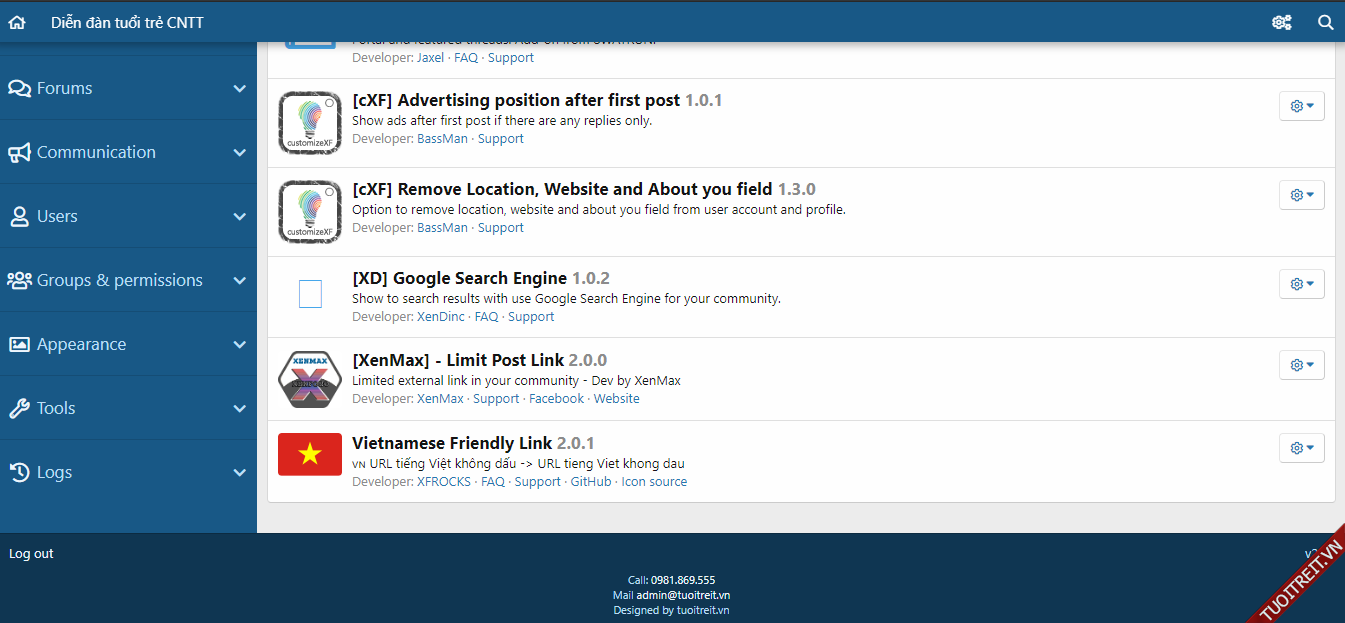Click the Appearance image sidebar icon

click(x=19, y=344)
